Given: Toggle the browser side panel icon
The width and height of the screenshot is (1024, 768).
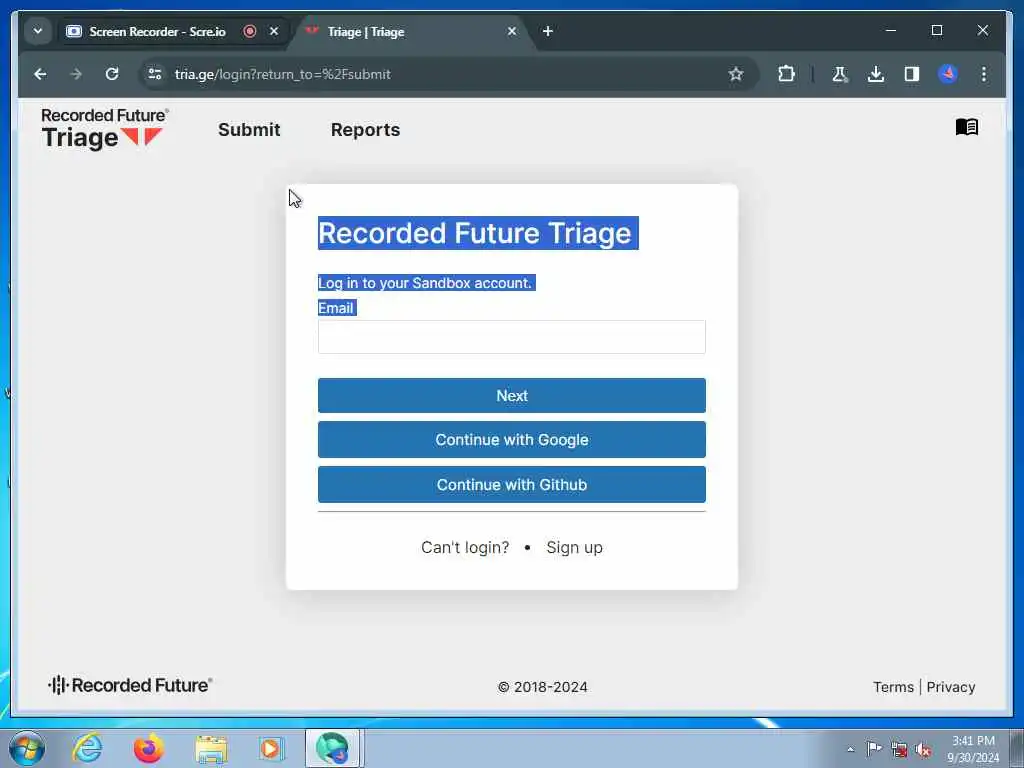Looking at the screenshot, I should [912, 74].
